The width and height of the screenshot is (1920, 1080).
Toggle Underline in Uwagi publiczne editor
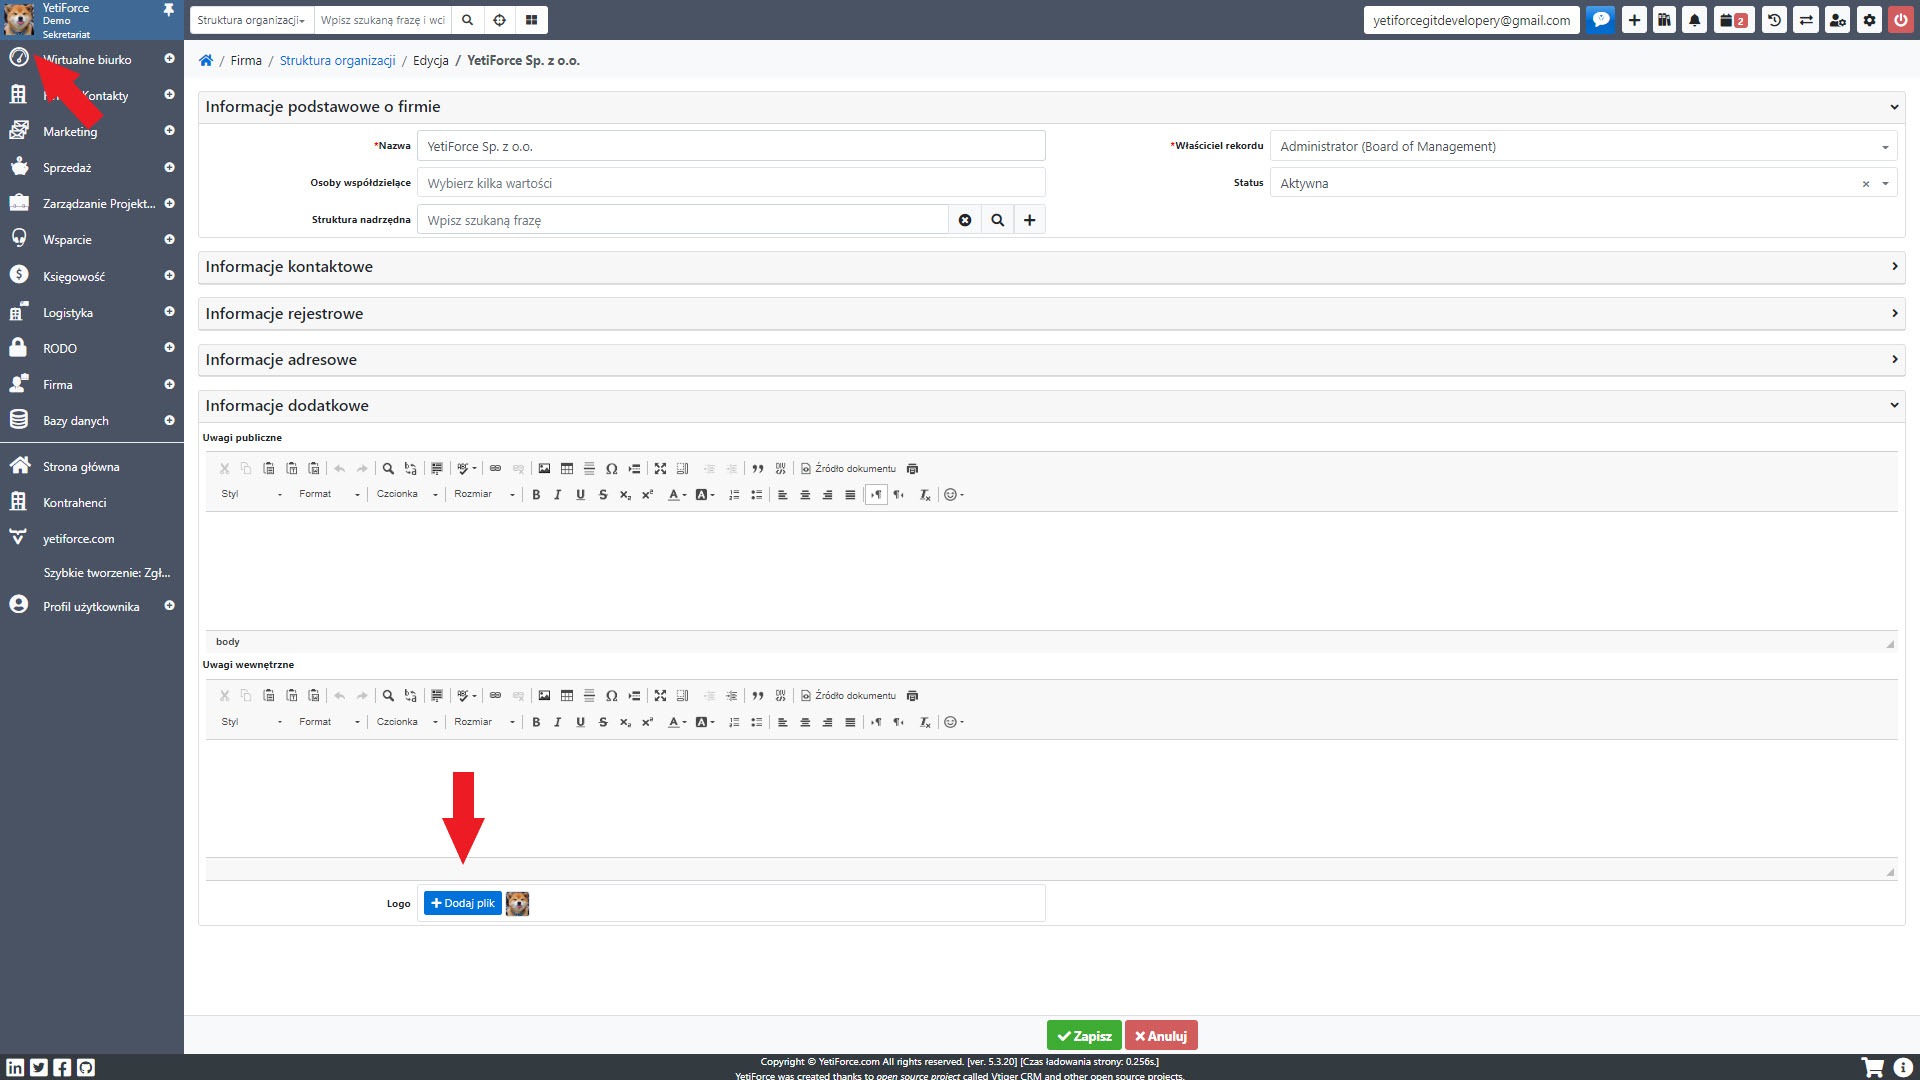click(x=580, y=495)
